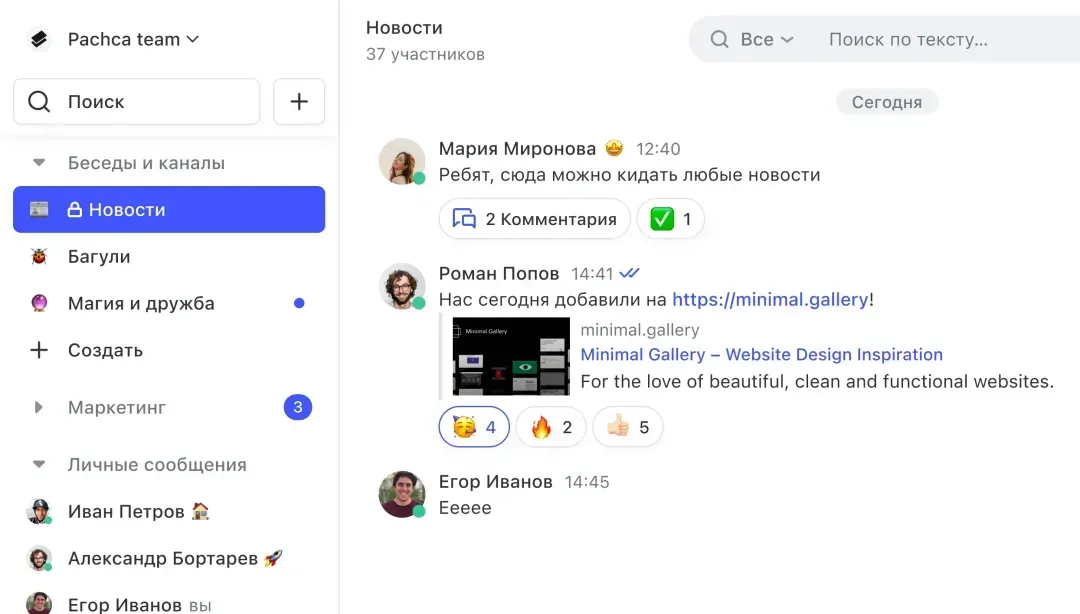Viewport: 1080px width, 614px height.
Task: Click the comments speech bubble icon
Action: pyautogui.click(x=464, y=219)
